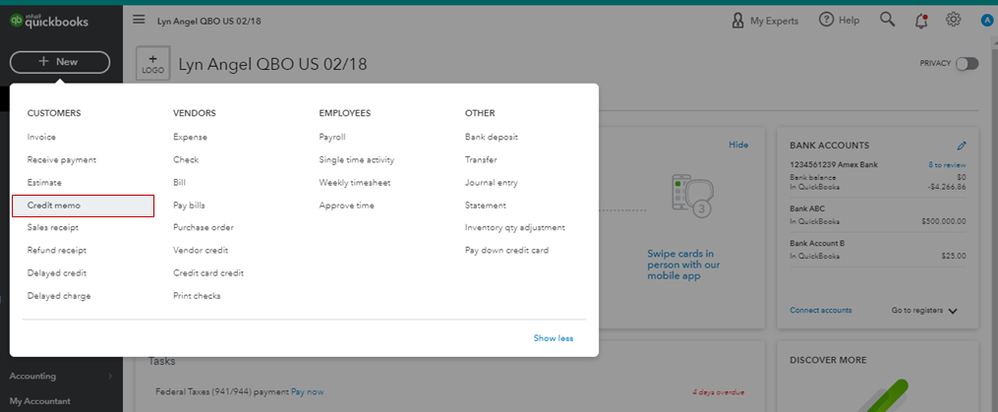Select Journal entry
Viewport: 998px width, 412px height.
click(491, 183)
